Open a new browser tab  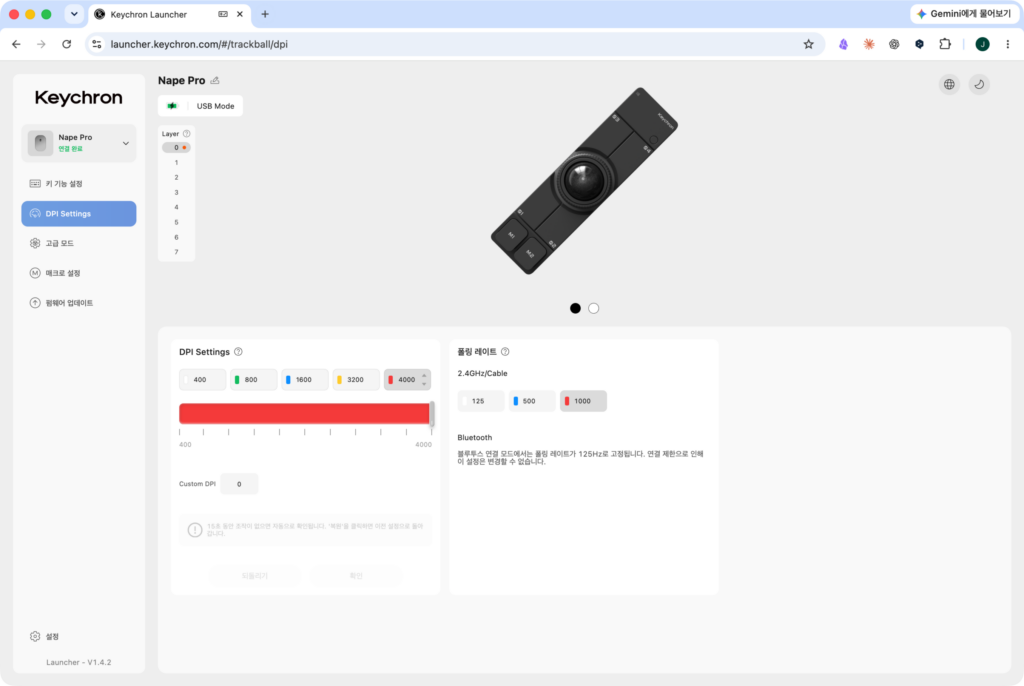point(265,14)
